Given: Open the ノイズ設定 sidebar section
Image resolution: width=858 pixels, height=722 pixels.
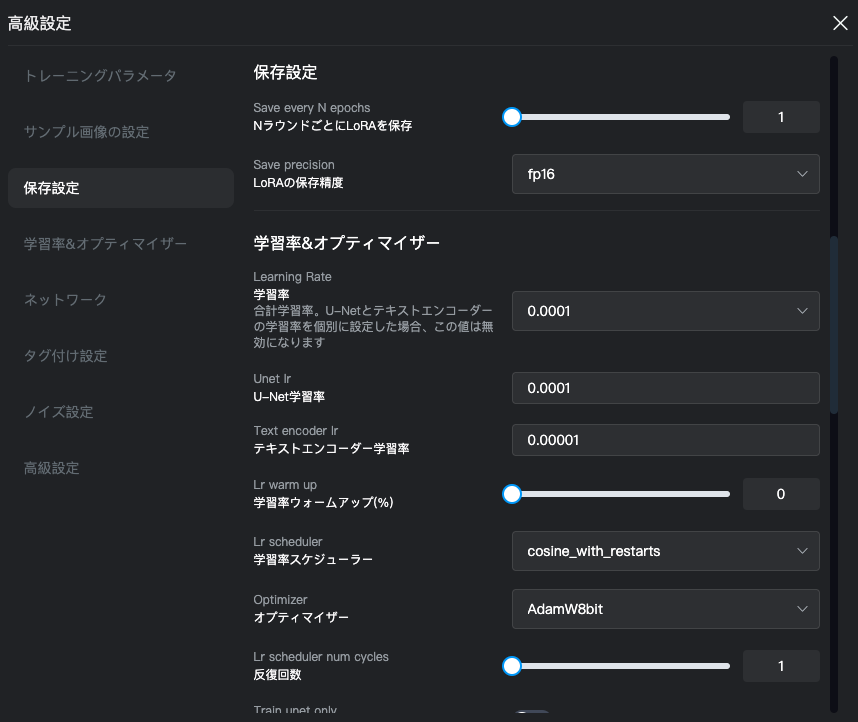Looking at the screenshot, I should tap(59, 412).
